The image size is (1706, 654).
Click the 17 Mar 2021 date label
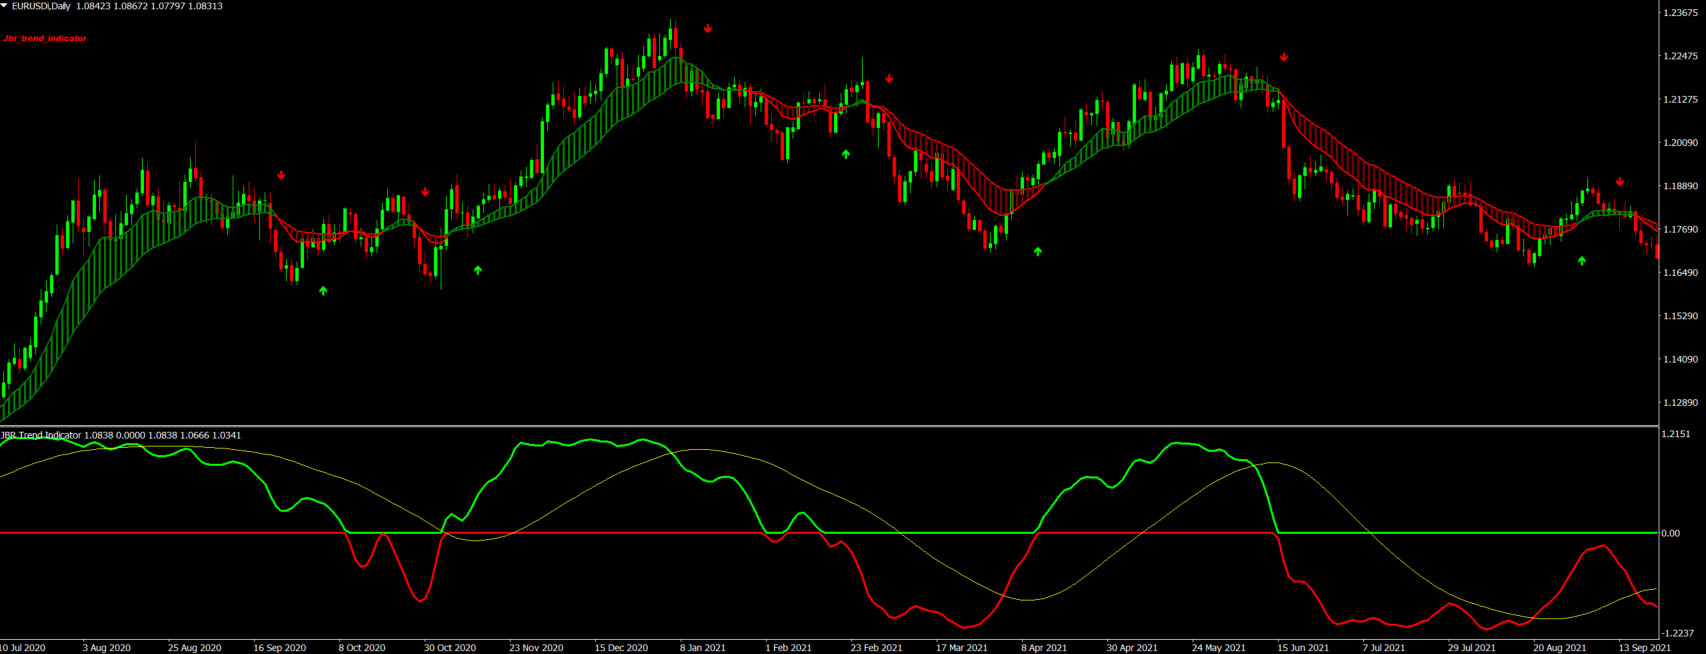pos(962,648)
